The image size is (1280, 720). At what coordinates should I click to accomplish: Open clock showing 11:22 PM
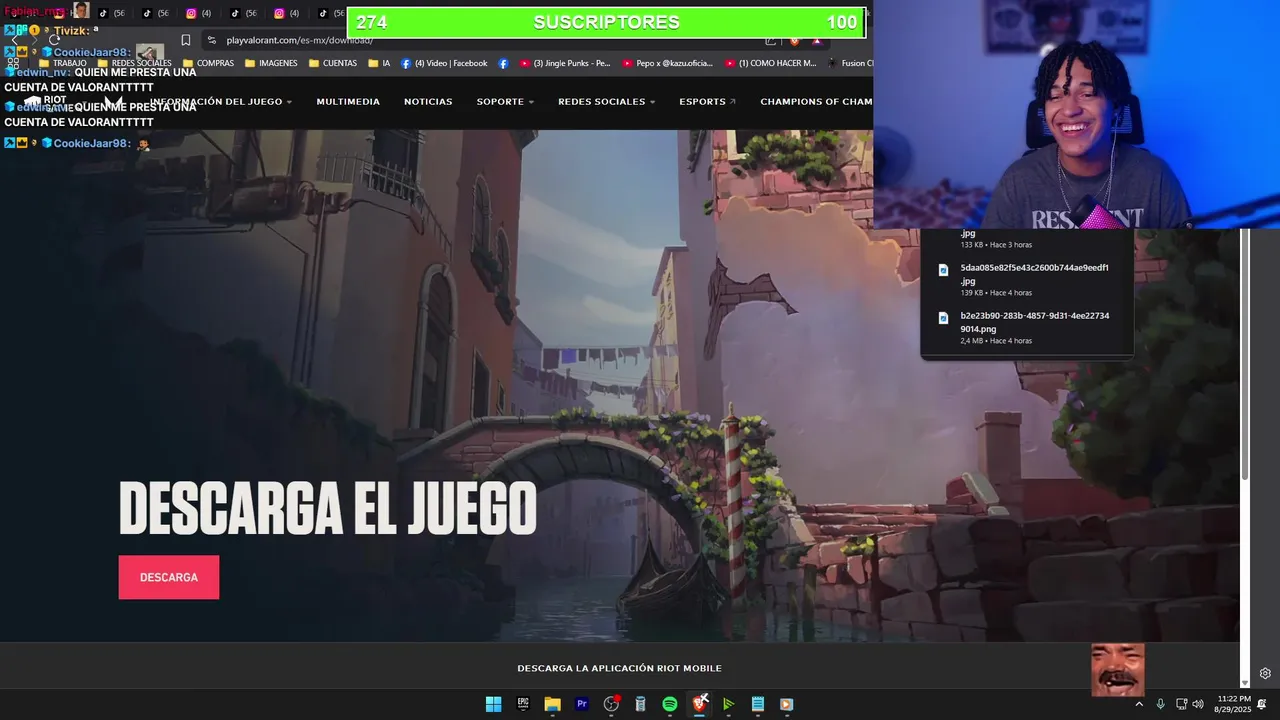click(1233, 704)
